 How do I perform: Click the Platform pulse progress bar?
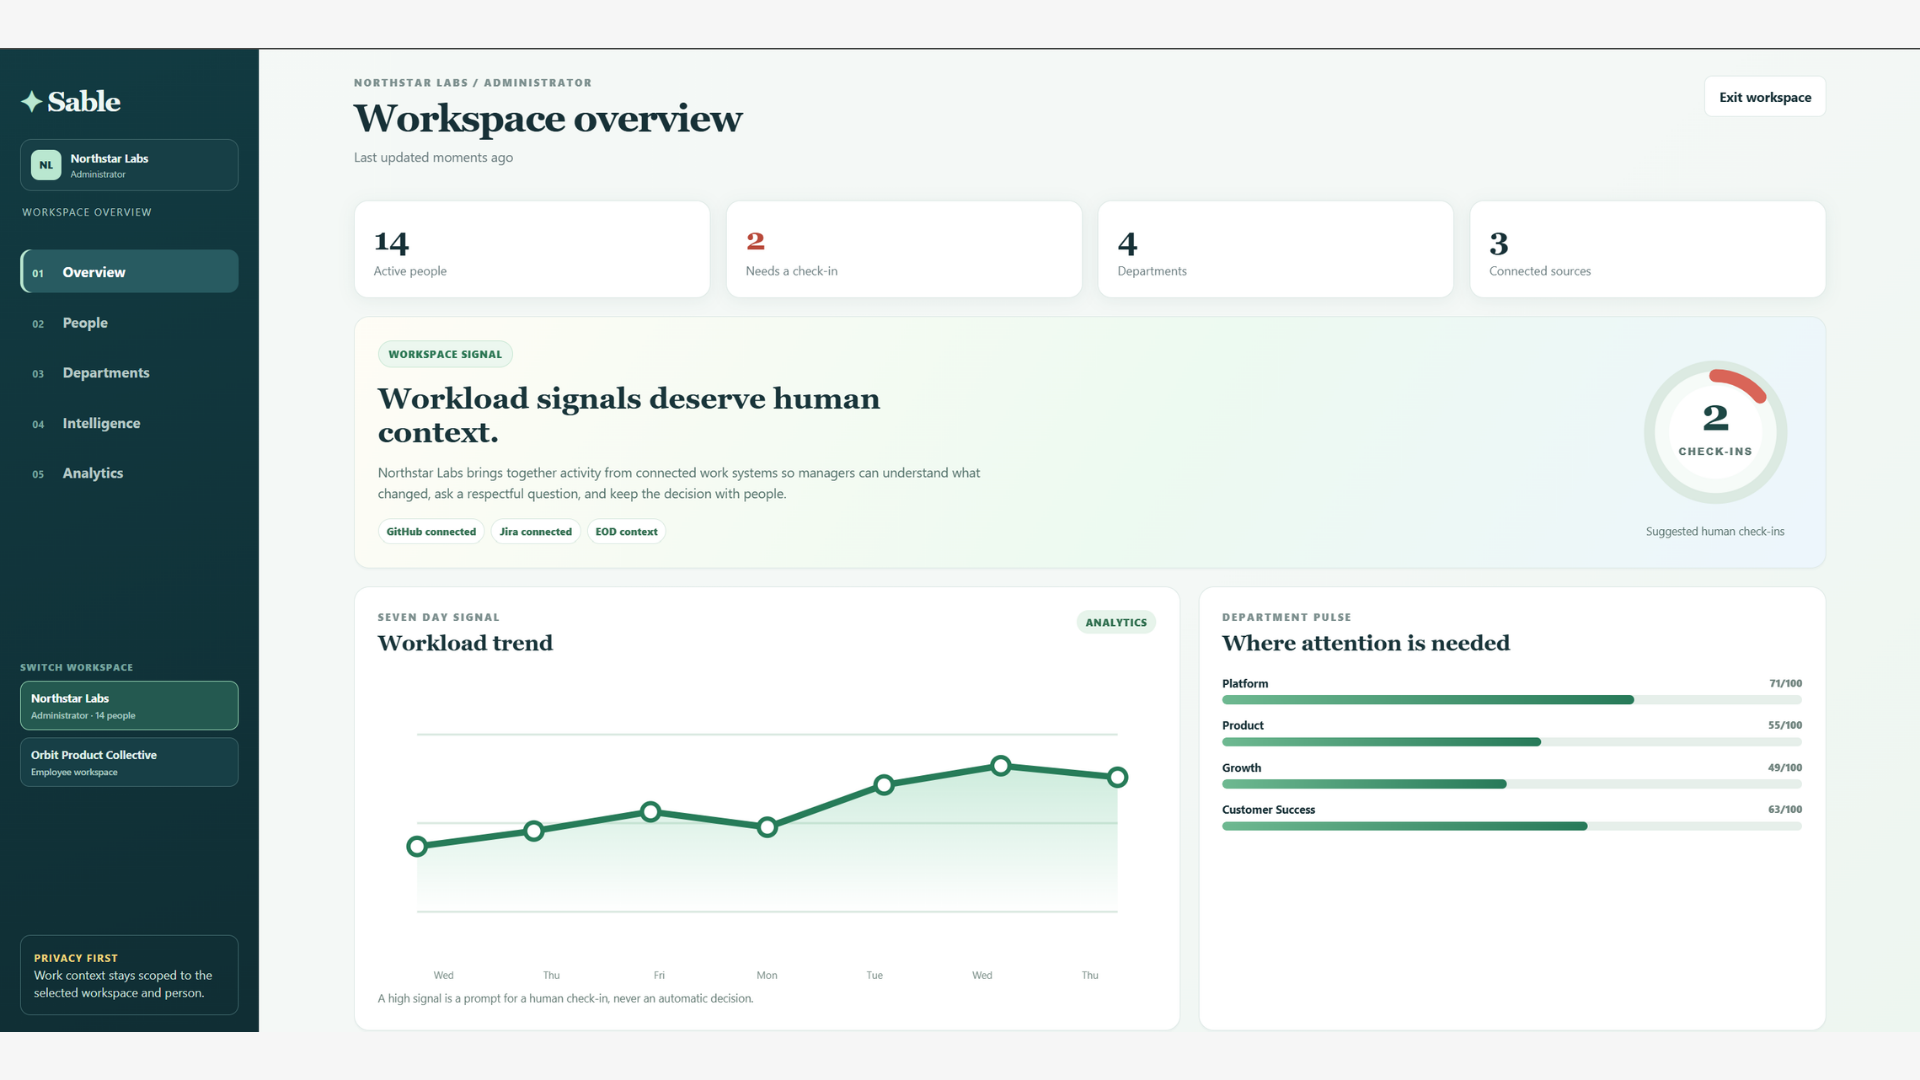pos(1511,700)
